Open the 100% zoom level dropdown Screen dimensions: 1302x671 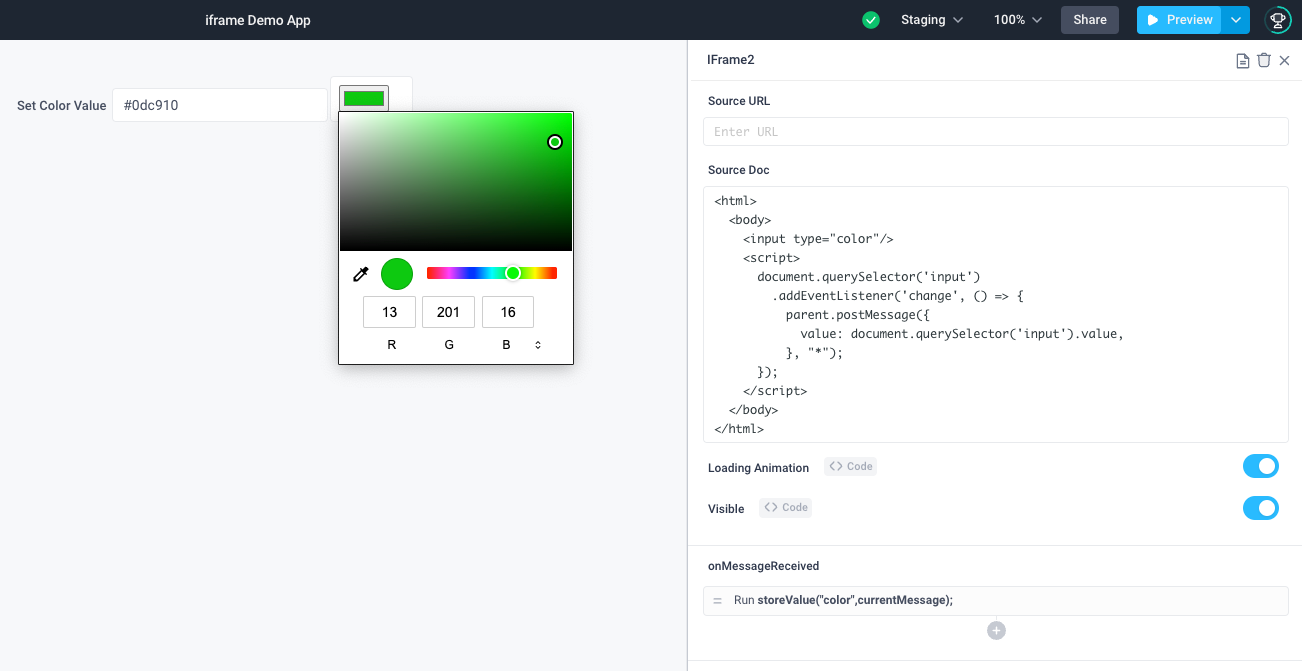point(1016,19)
